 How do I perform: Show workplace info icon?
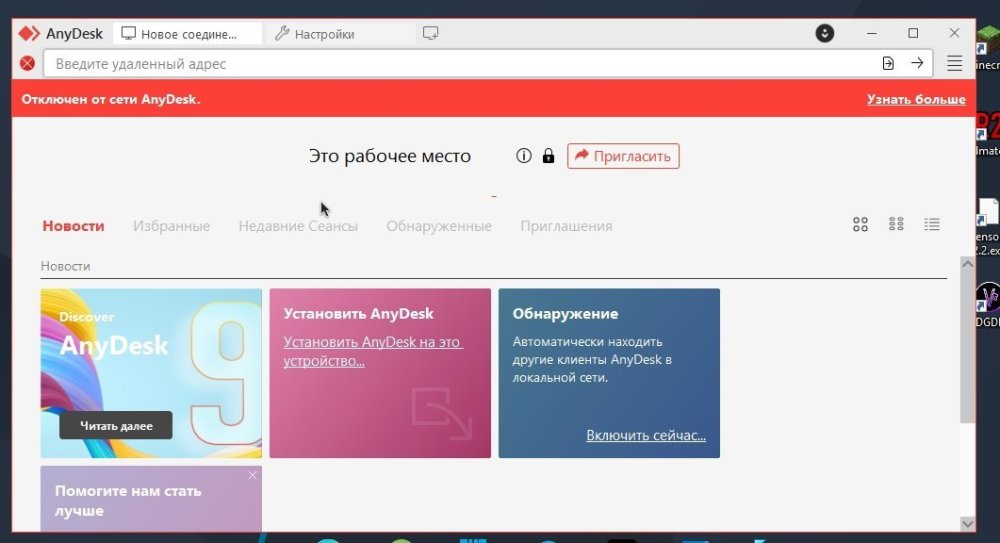click(x=524, y=156)
